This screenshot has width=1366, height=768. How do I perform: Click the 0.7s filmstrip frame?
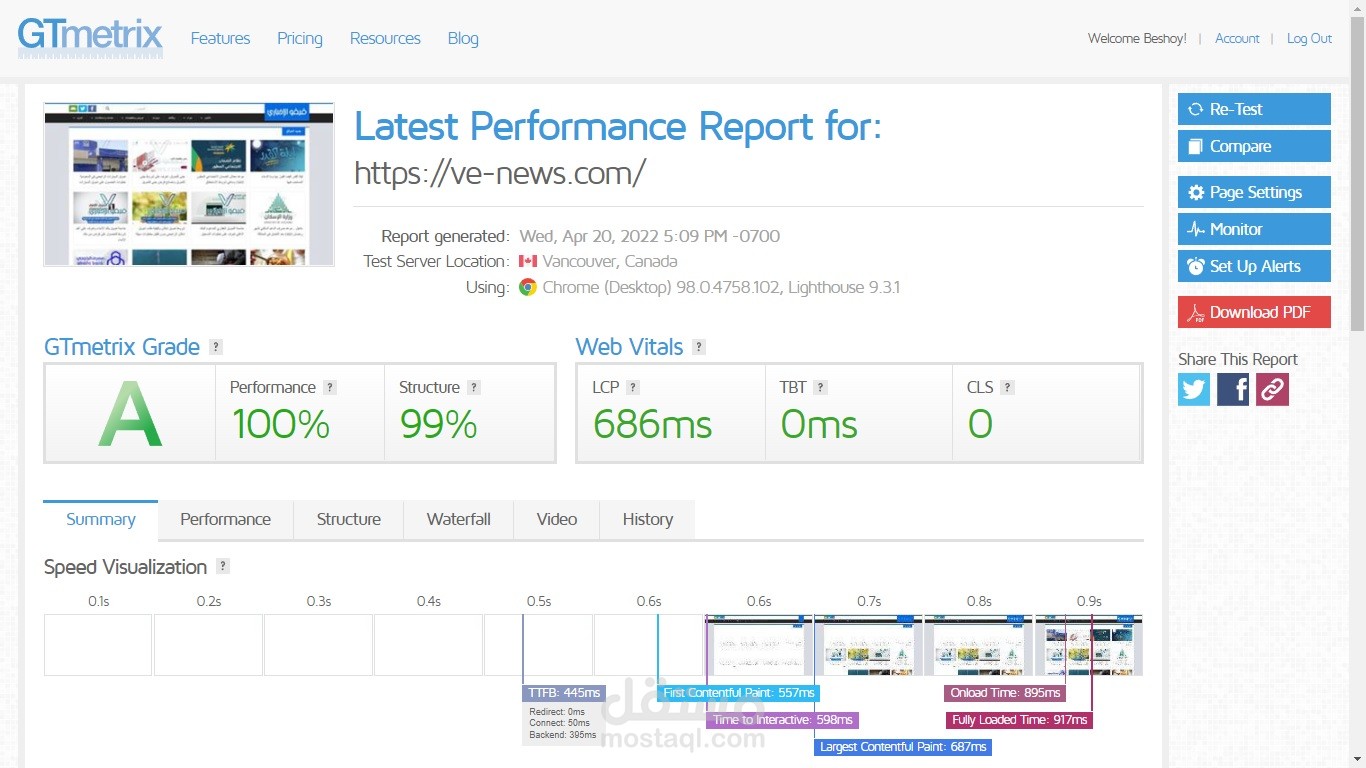click(868, 645)
